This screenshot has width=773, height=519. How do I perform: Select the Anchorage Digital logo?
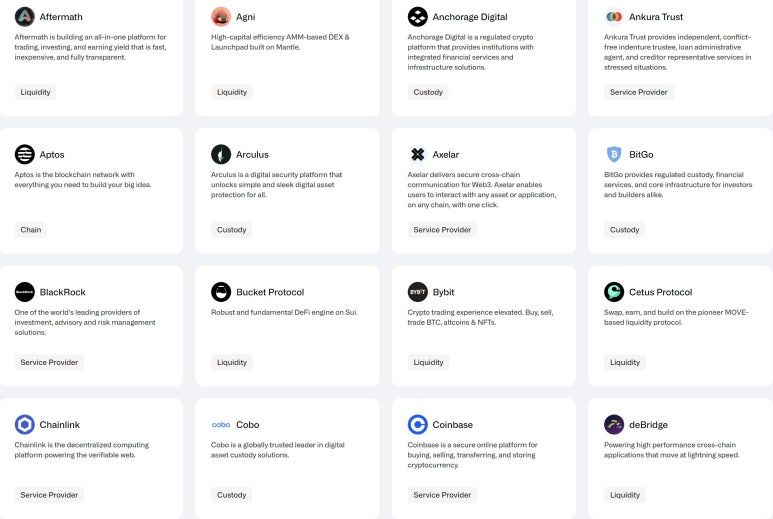point(418,17)
